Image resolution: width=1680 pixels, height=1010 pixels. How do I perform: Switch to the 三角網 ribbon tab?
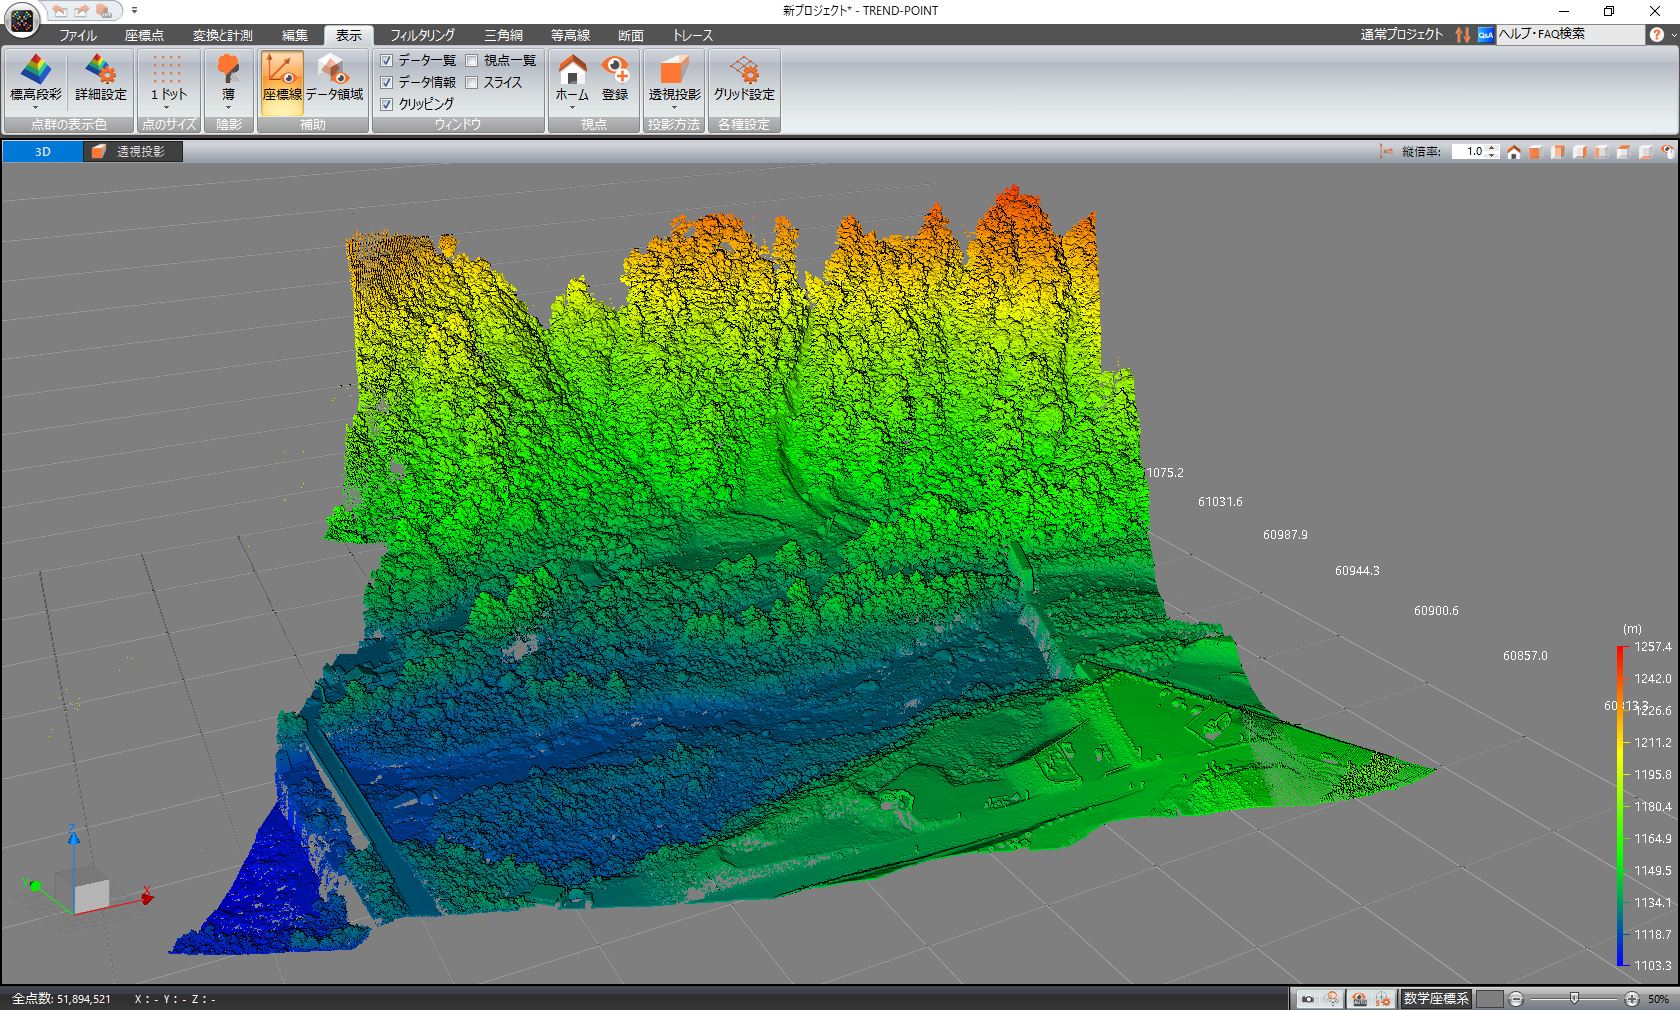pyautogui.click(x=503, y=35)
